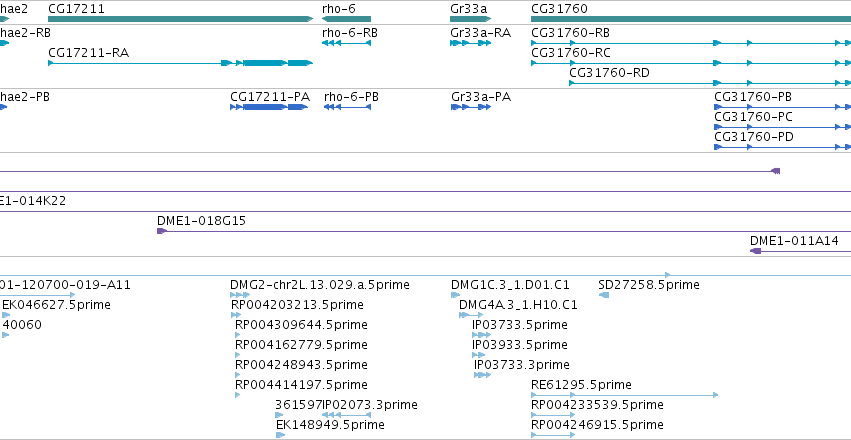851x440 pixels.
Task: Select transcript CG31760-RD label
Action: (x=609, y=73)
